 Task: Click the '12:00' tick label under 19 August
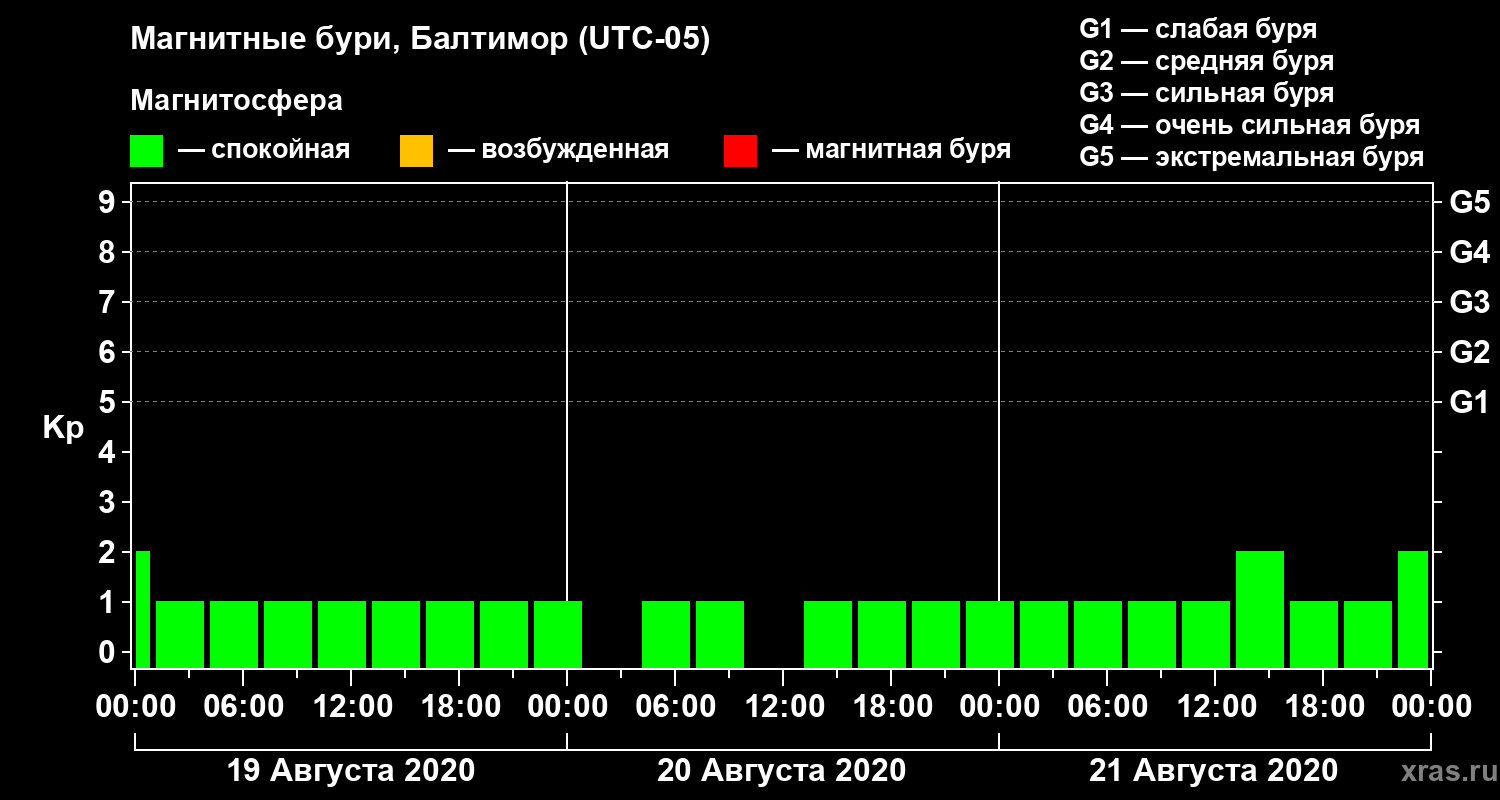(x=351, y=707)
